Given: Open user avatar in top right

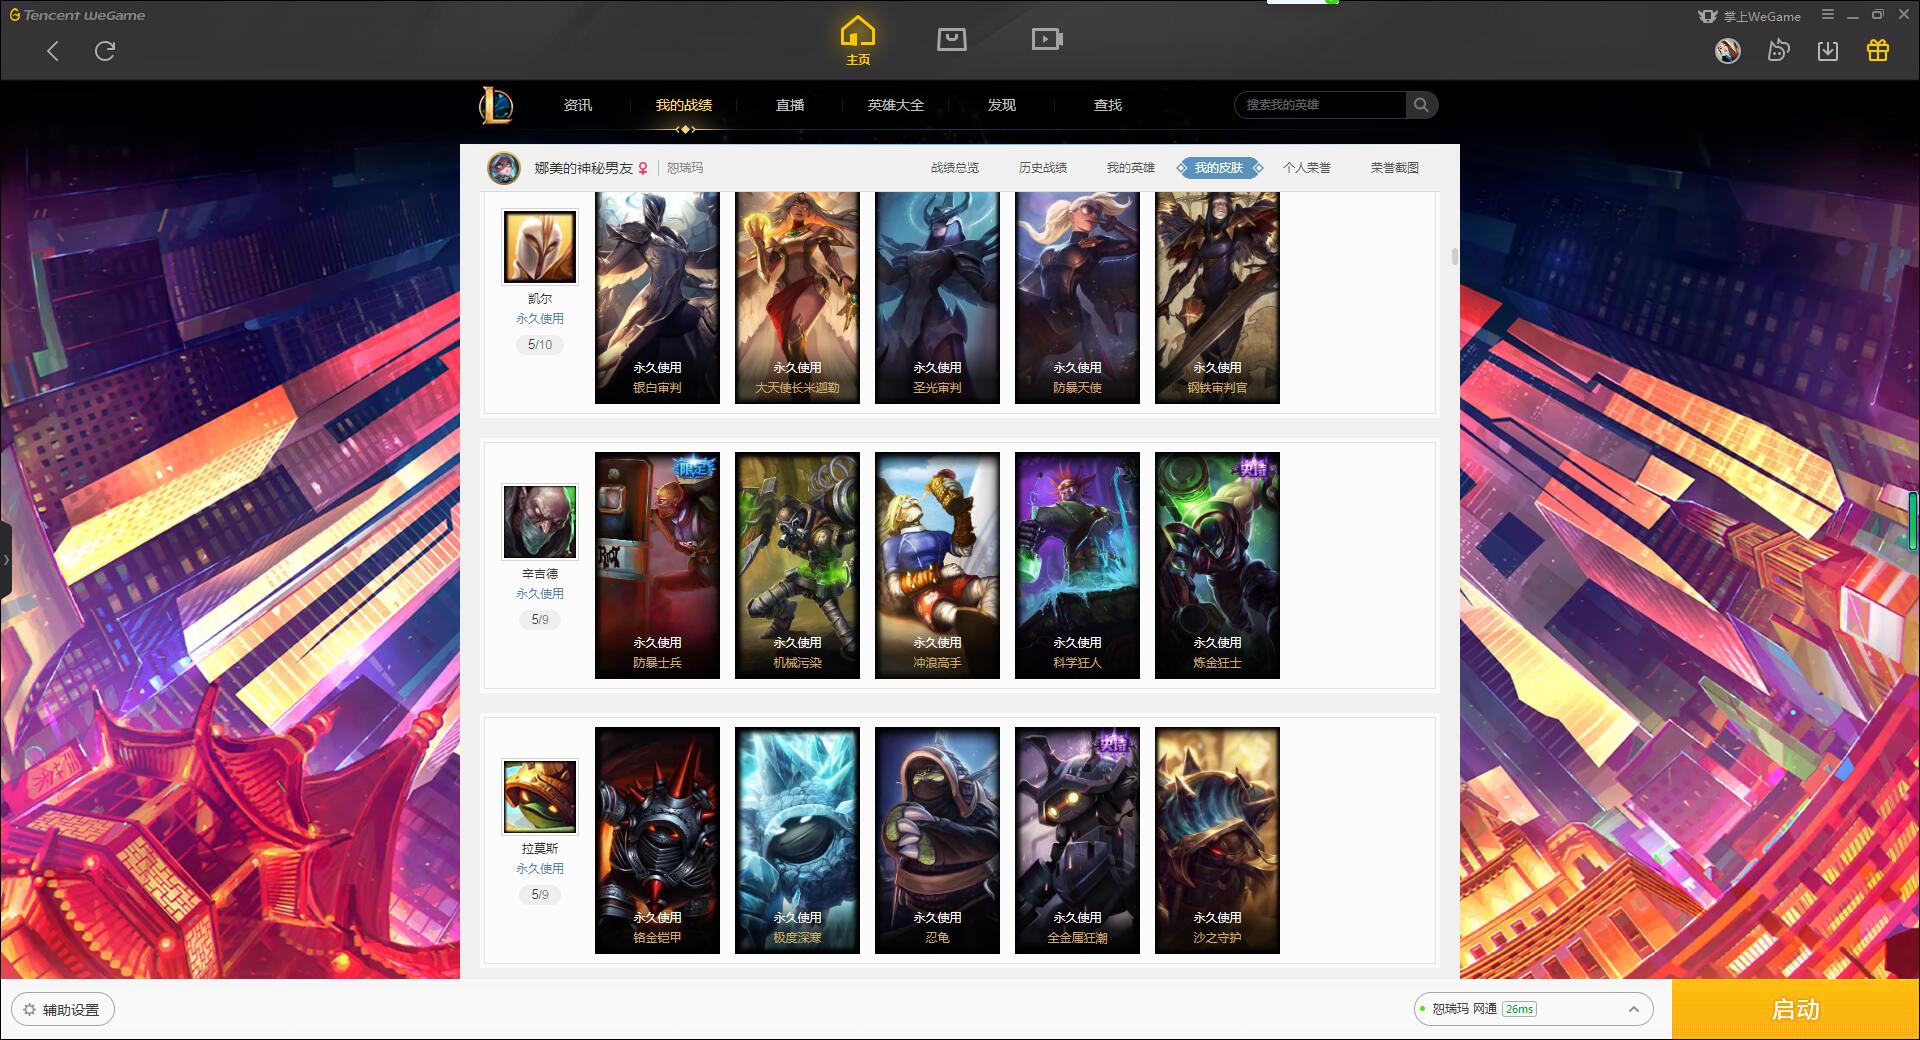Looking at the screenshot, I should (1727, 51).
